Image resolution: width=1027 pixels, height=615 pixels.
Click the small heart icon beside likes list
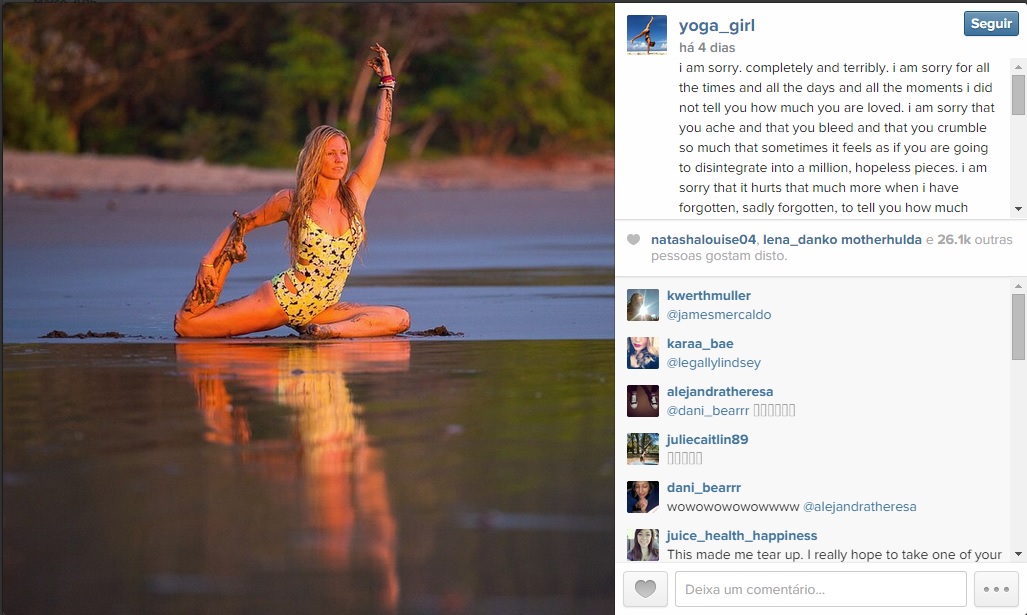pos(633,240)
